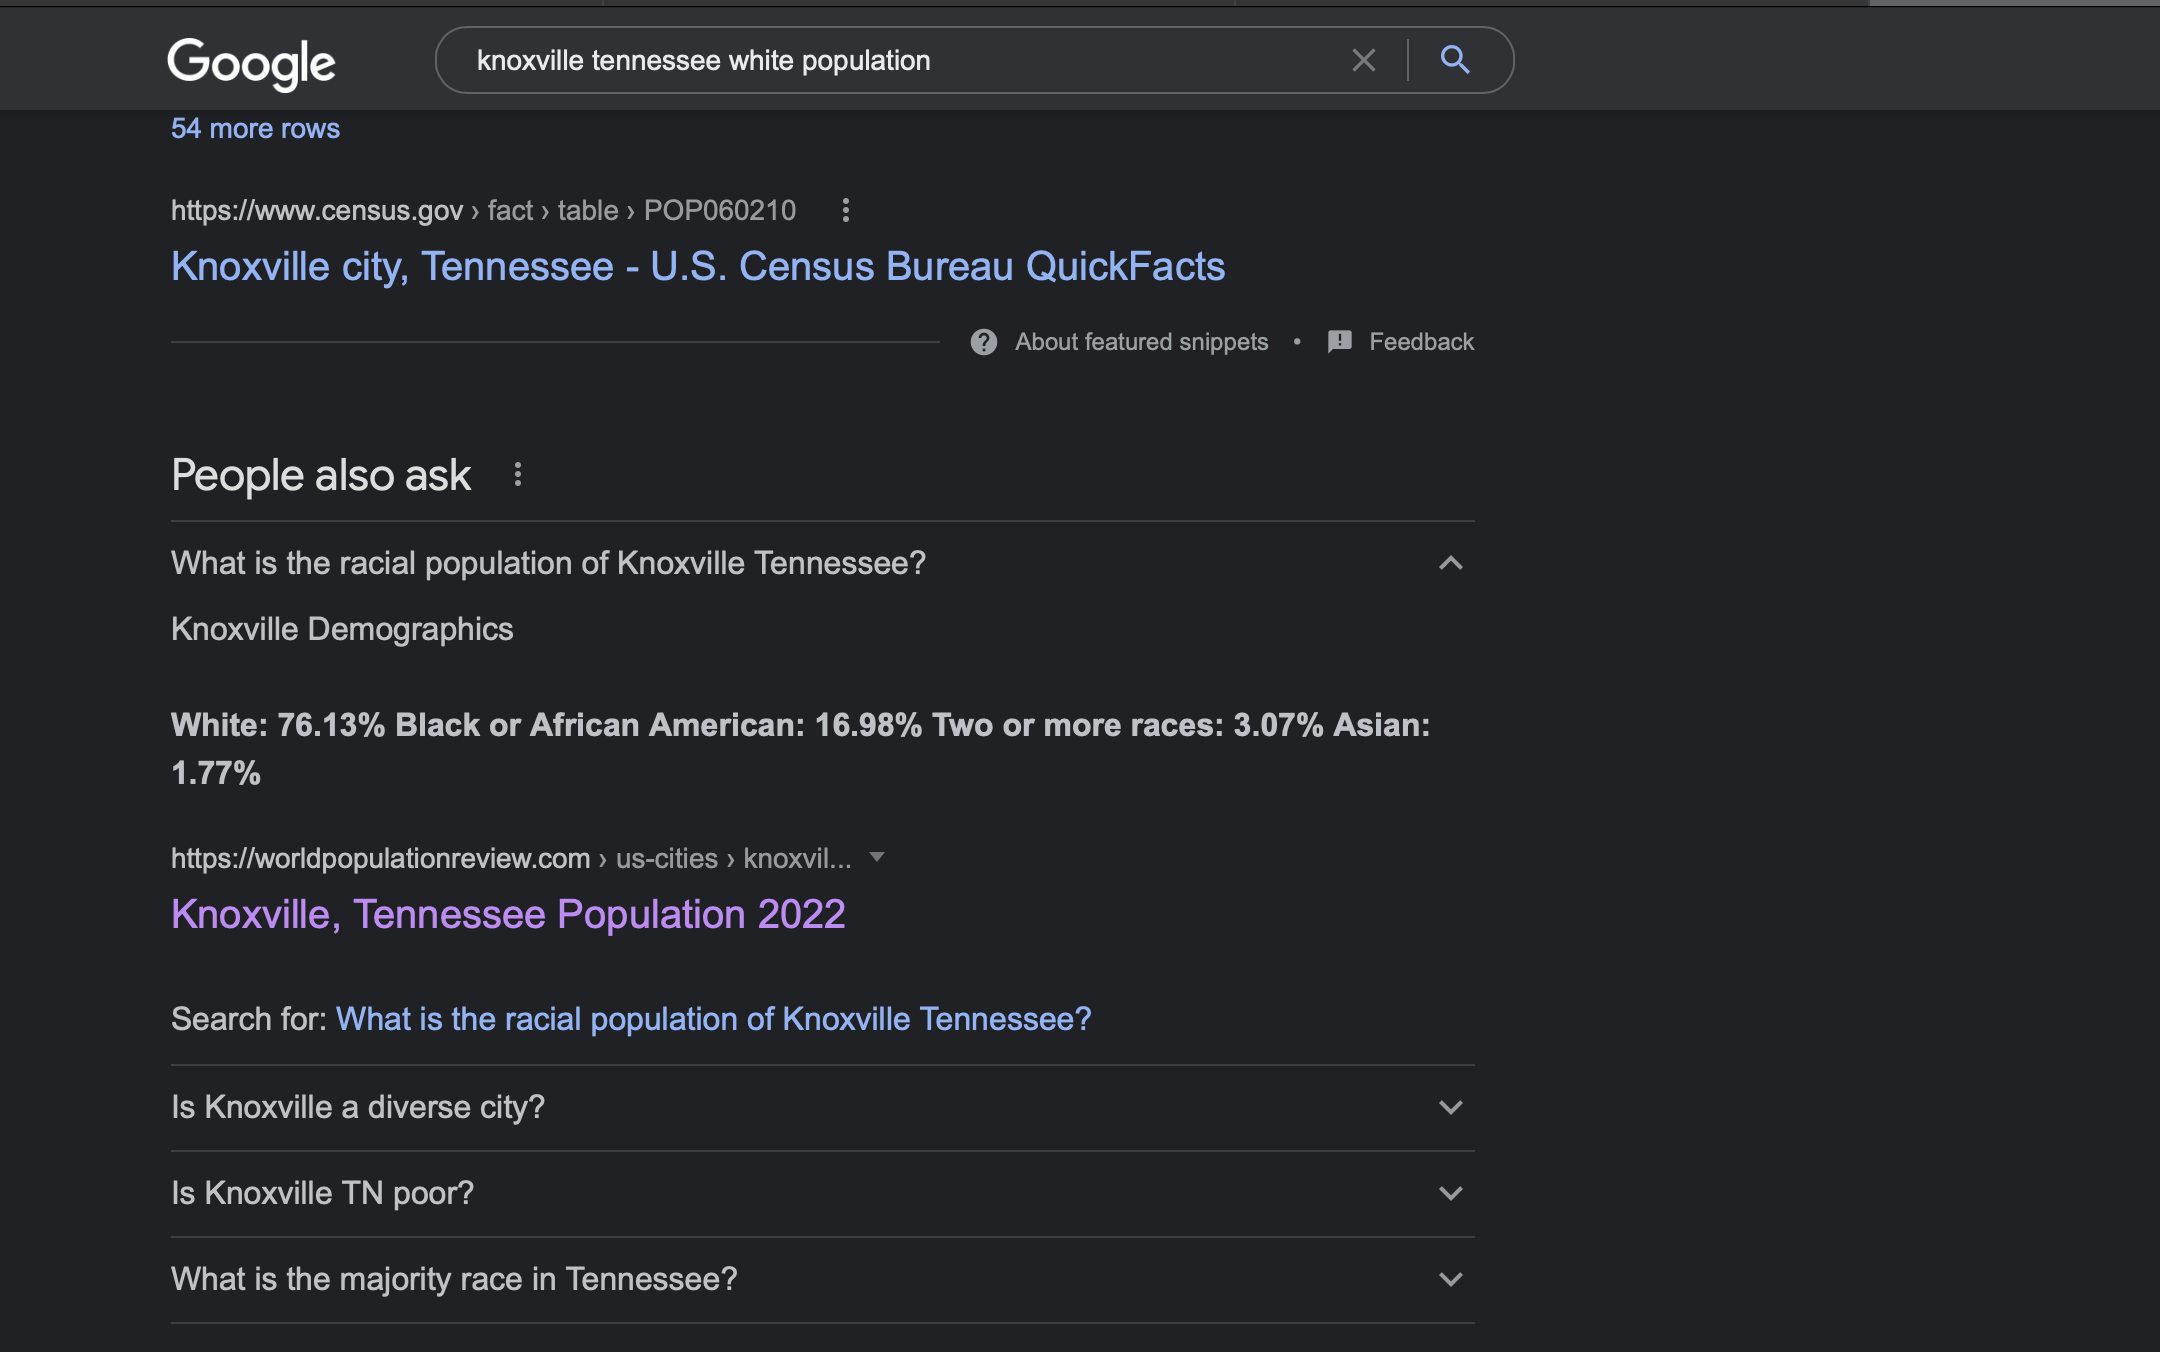The width and height of the screenshot is (2160, 1352).
Task: Open Knoxville, Tennessee Population 2022 result
Action: (508, 914)
